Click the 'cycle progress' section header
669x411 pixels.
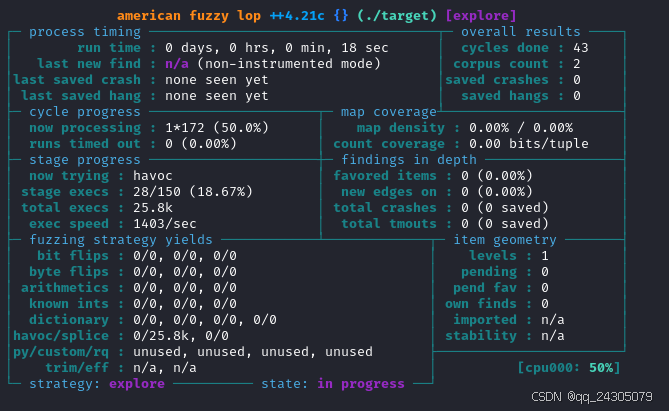click(84, 112)
